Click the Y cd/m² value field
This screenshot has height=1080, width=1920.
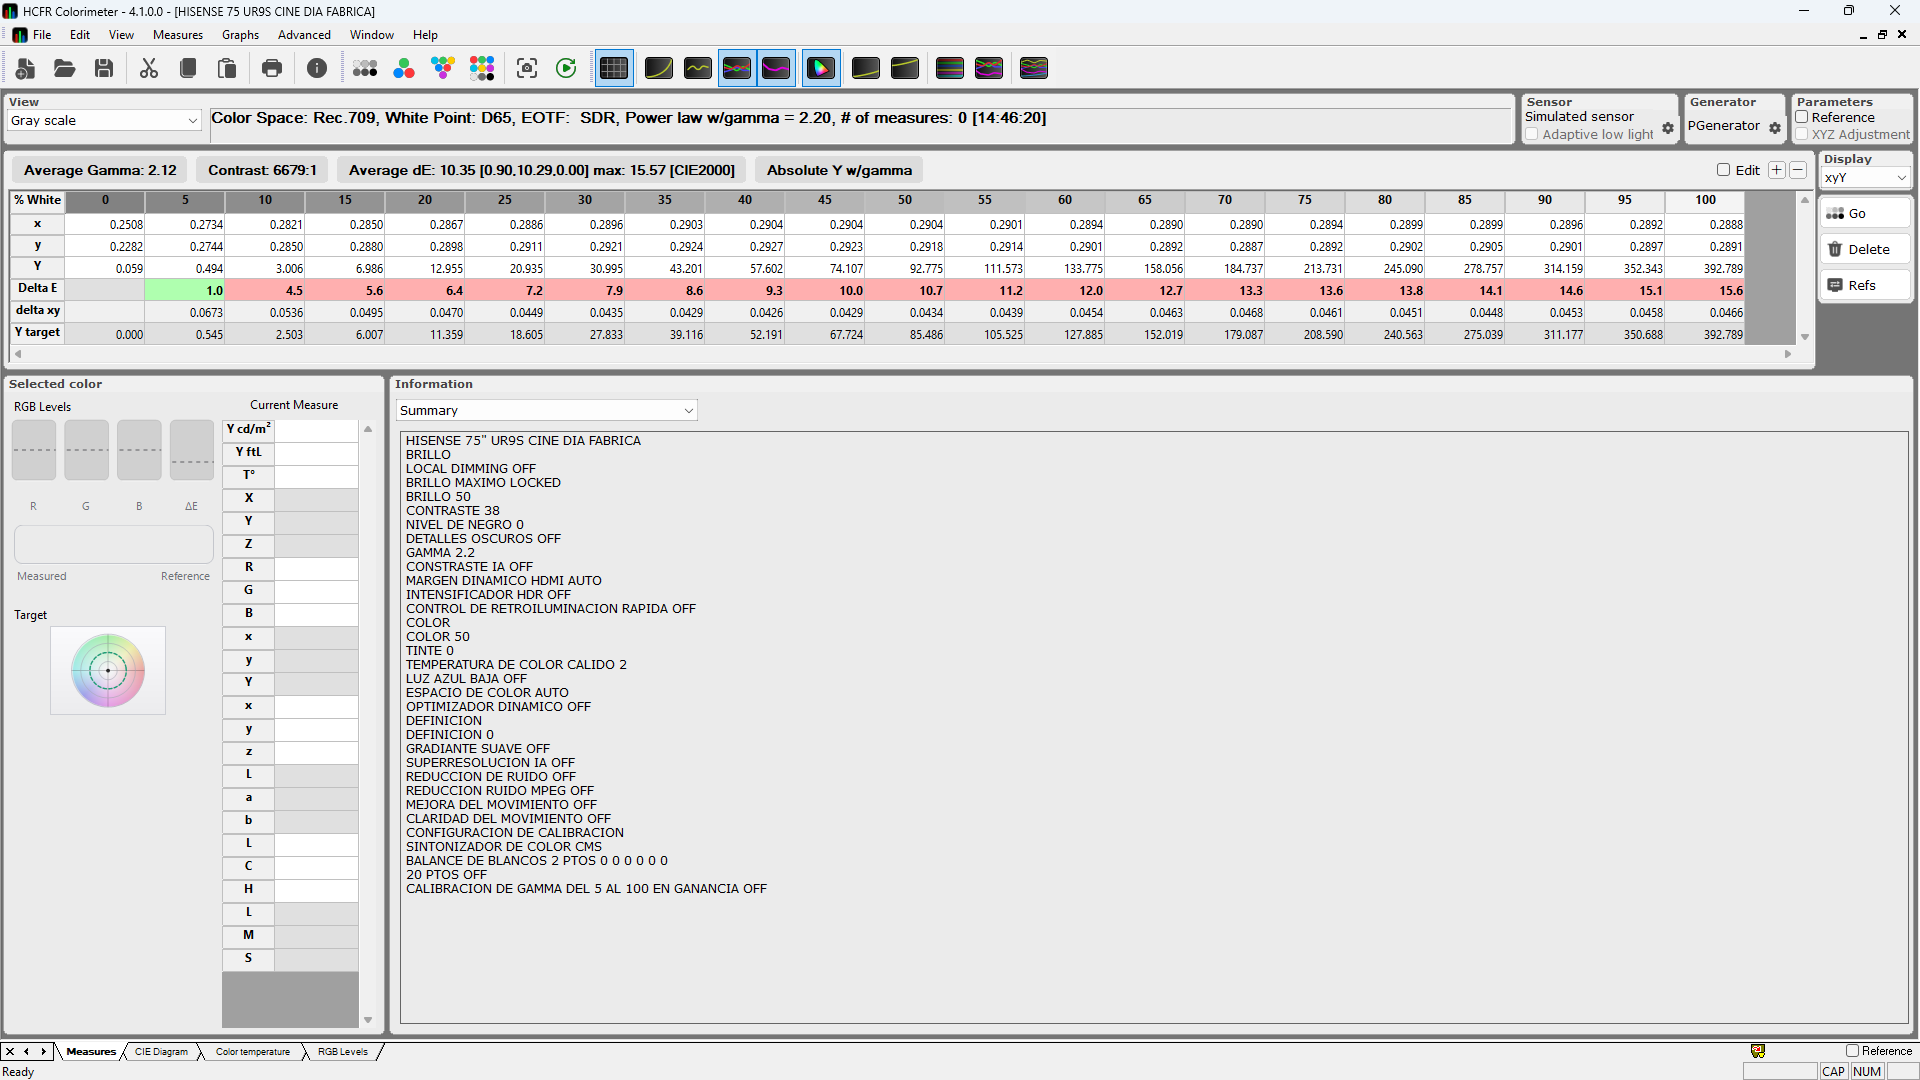316,429
